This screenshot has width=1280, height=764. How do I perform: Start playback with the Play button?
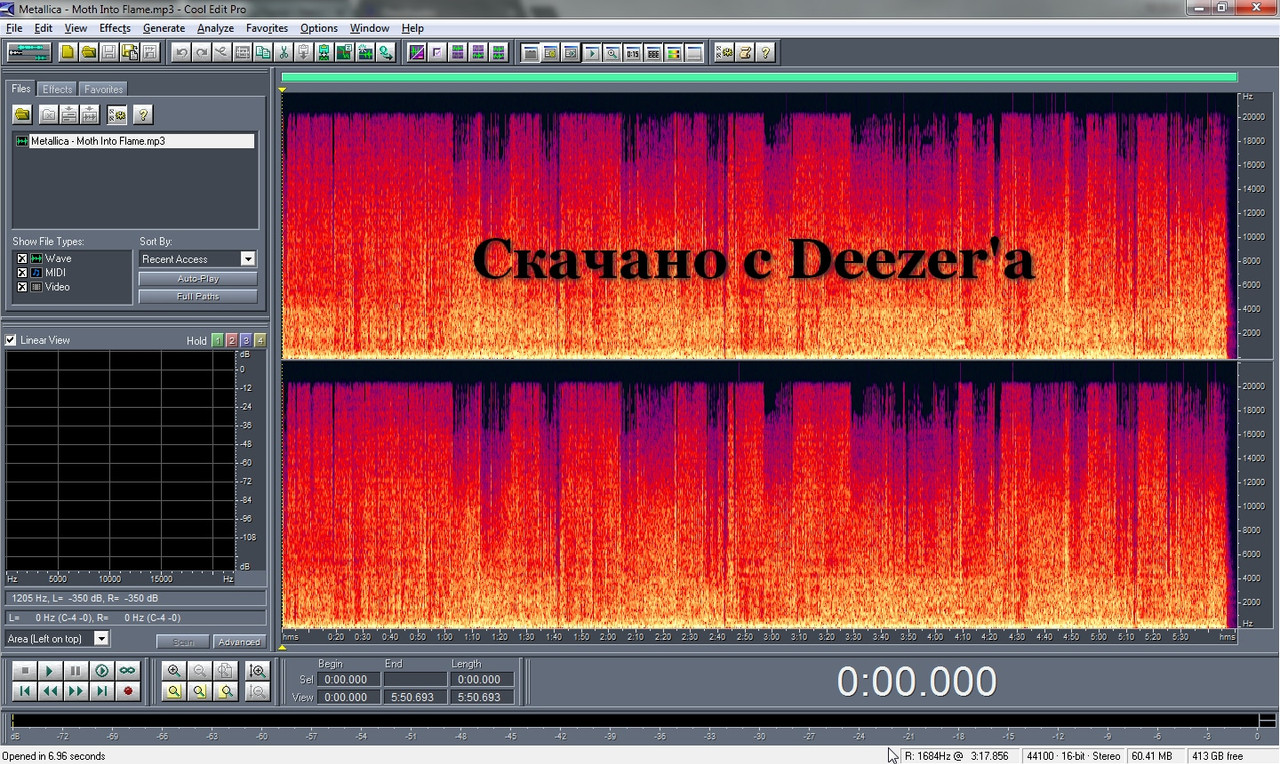[50, 671]
